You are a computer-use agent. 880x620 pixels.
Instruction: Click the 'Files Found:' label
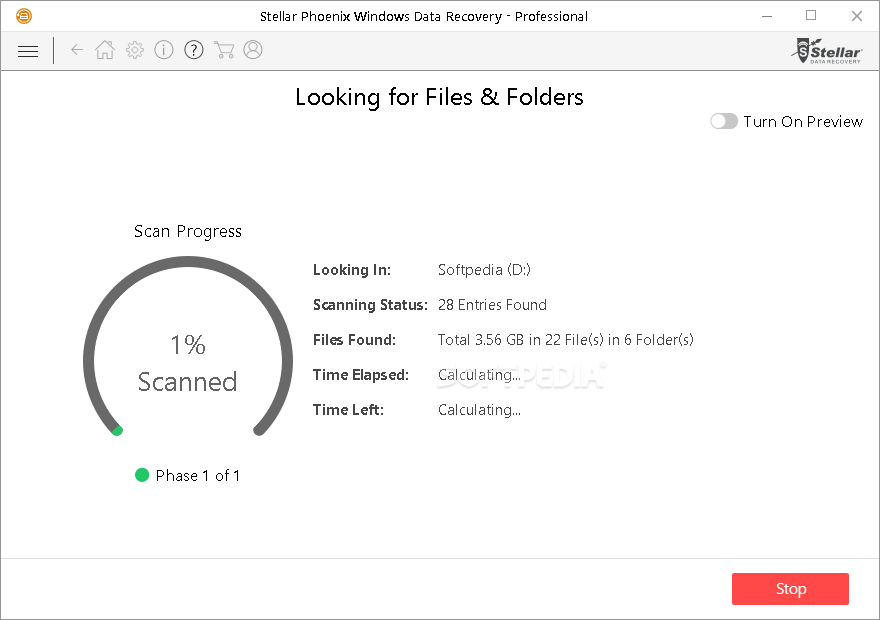pyautogui.click(x=354, y=340)
